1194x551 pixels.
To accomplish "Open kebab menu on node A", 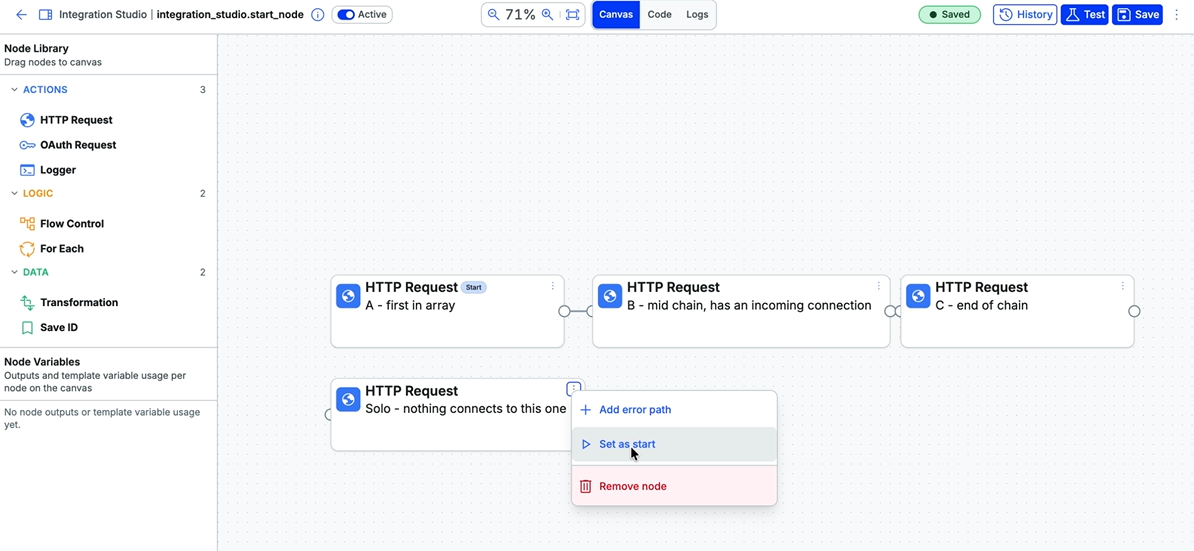I will coord(554,286).
